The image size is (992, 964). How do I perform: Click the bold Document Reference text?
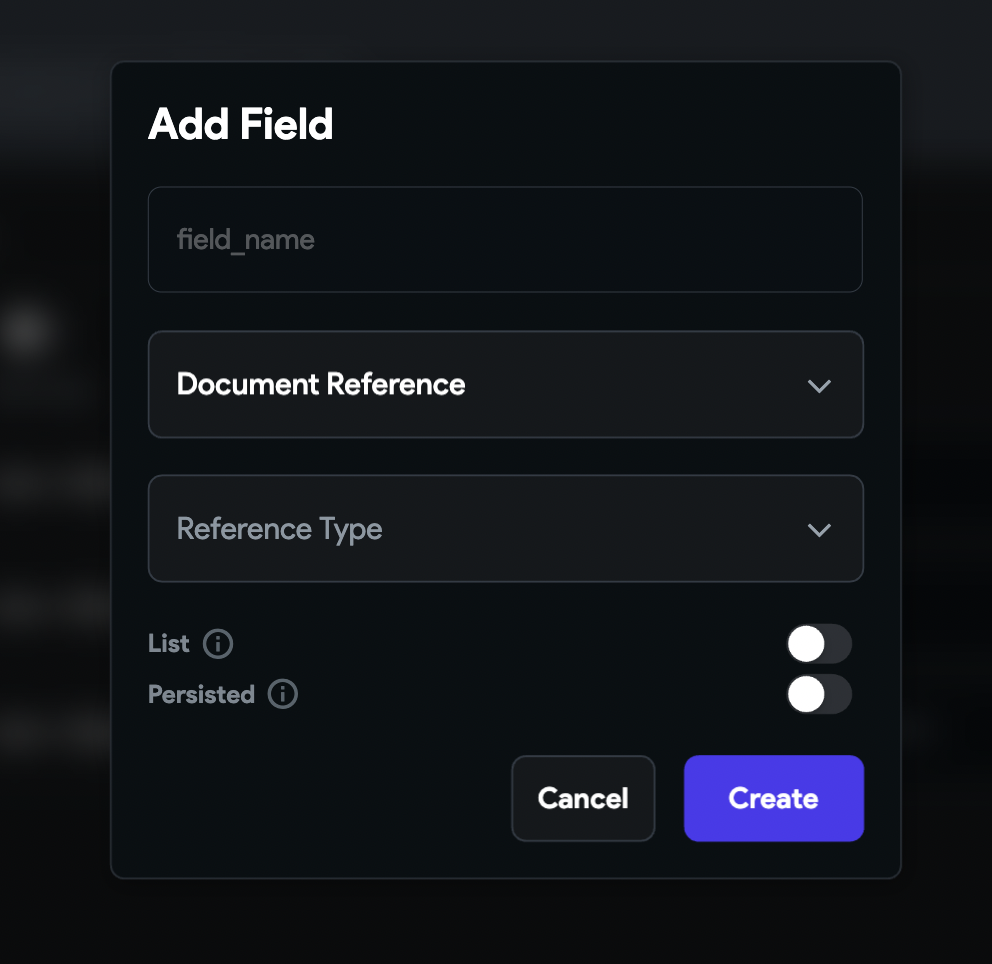click(x=320, y=385)
